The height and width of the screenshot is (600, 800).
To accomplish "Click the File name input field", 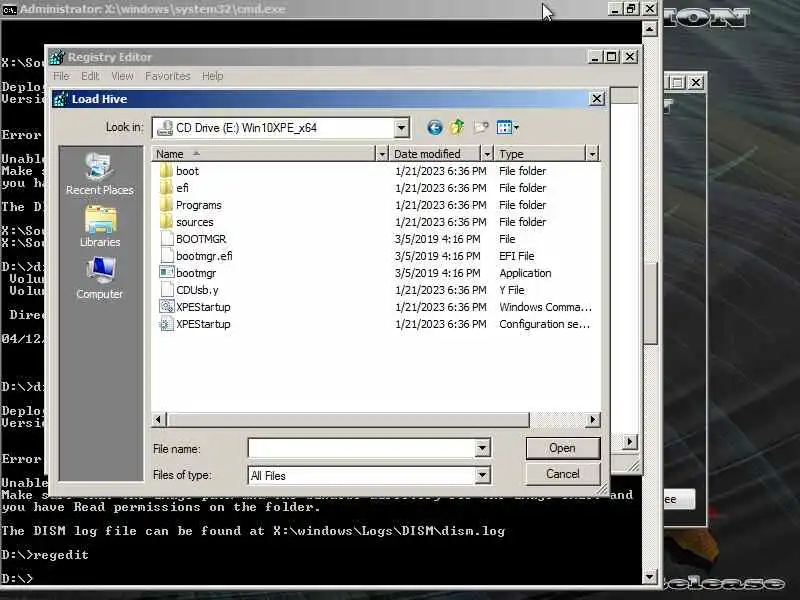I will (x=362, y=448).
